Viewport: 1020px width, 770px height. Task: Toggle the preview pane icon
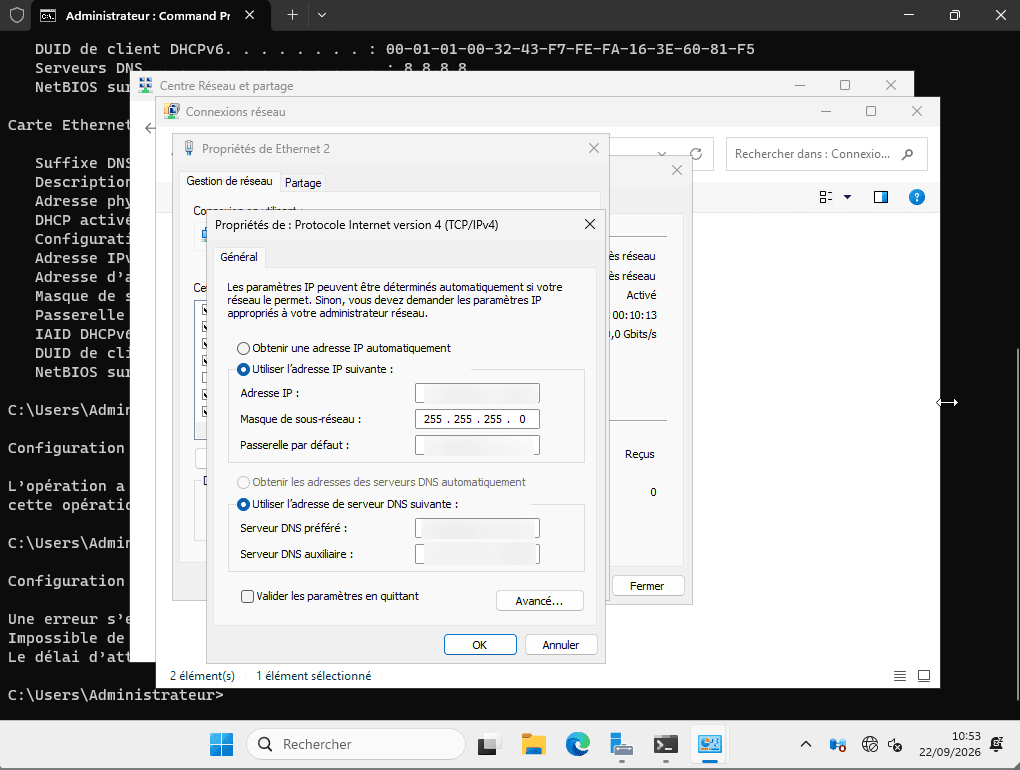(x=881, y=197)
